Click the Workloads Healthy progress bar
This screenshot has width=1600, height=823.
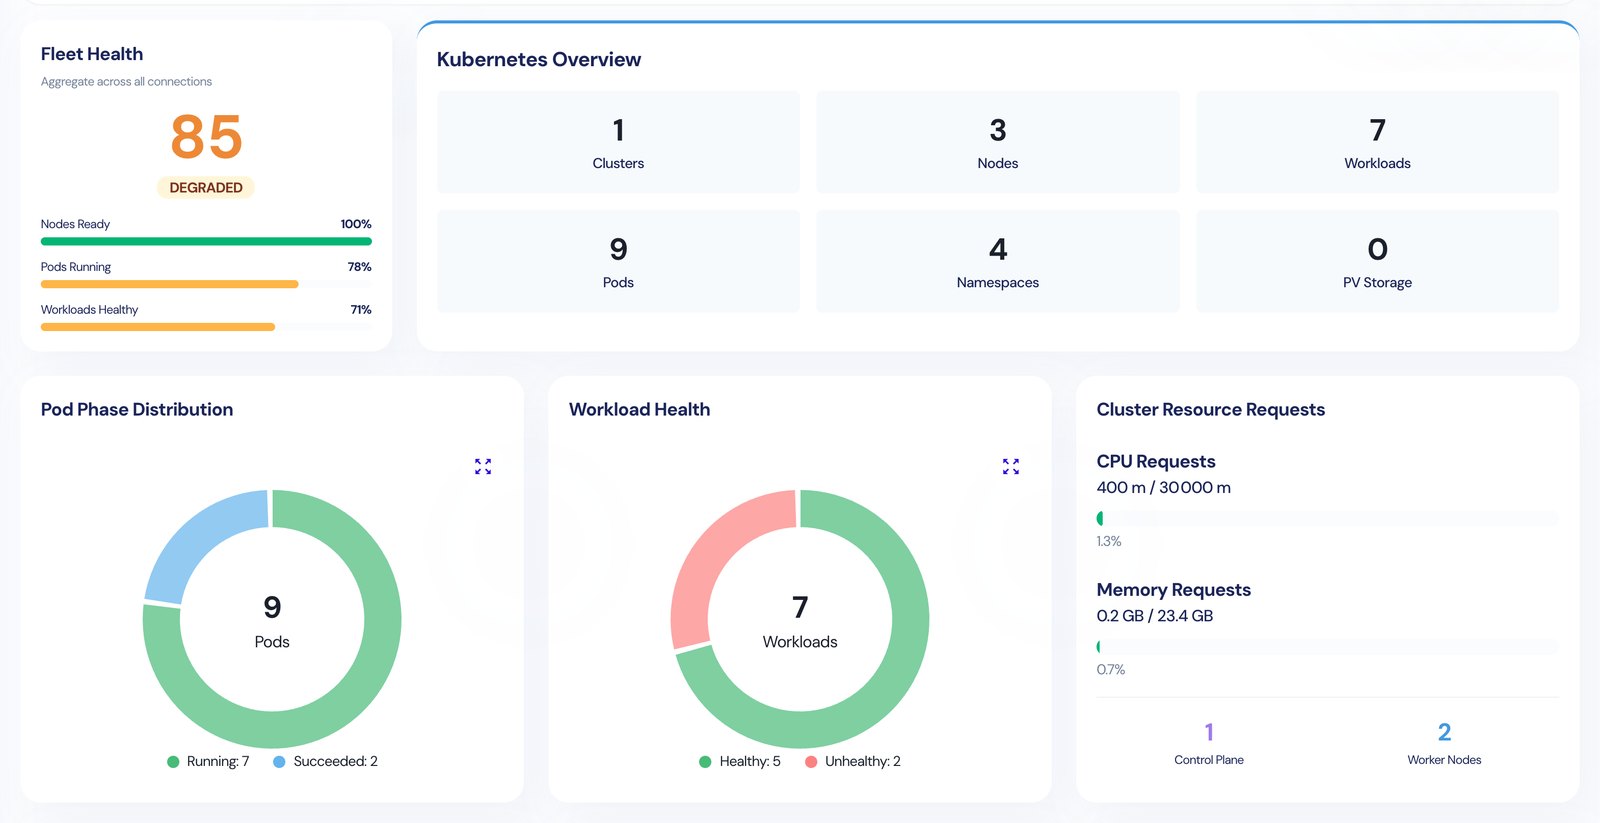pyautogui.click(x=206, y=327)
